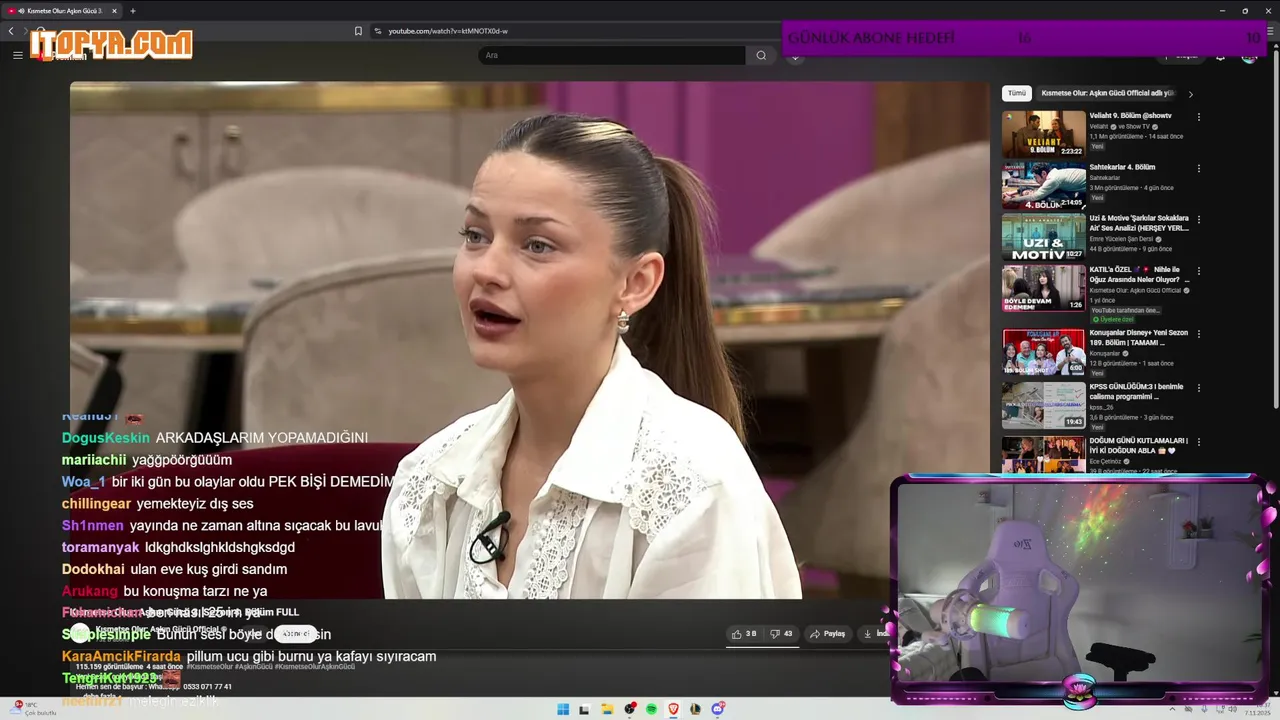
Task: Click 'Sahtekarlar 4. Bölüm' video title
Action: point(1122,167)
